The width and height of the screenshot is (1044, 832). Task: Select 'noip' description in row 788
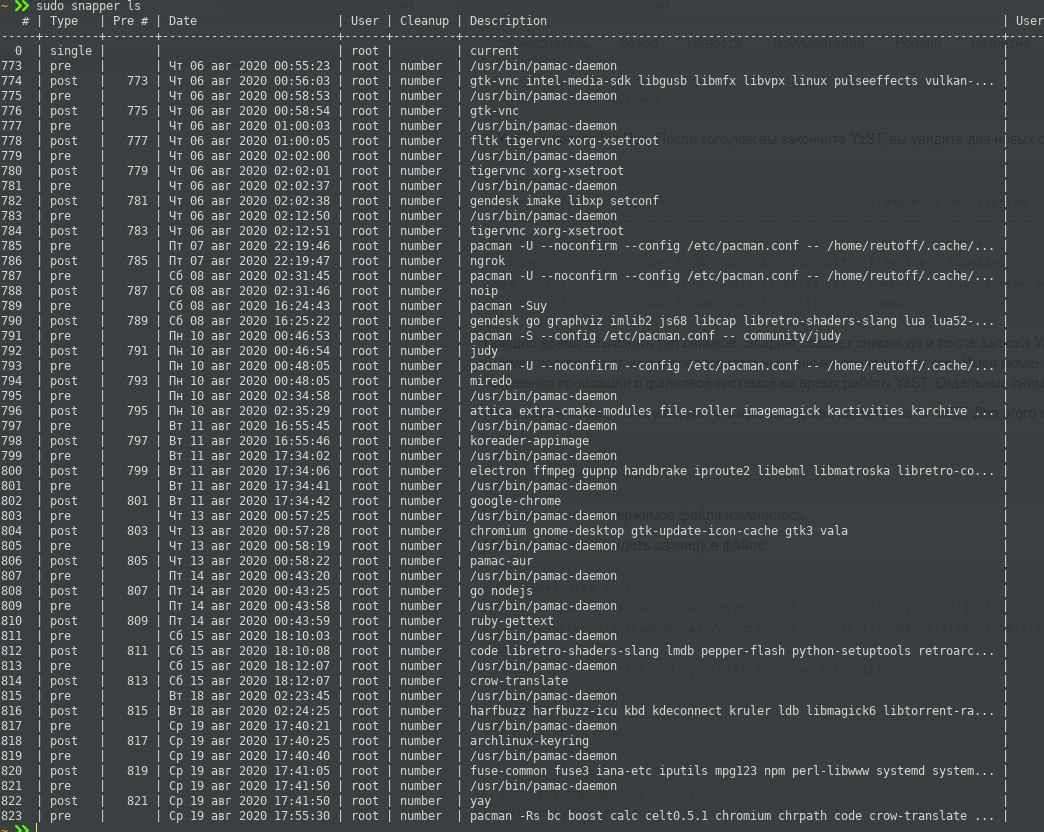point(484,291)
